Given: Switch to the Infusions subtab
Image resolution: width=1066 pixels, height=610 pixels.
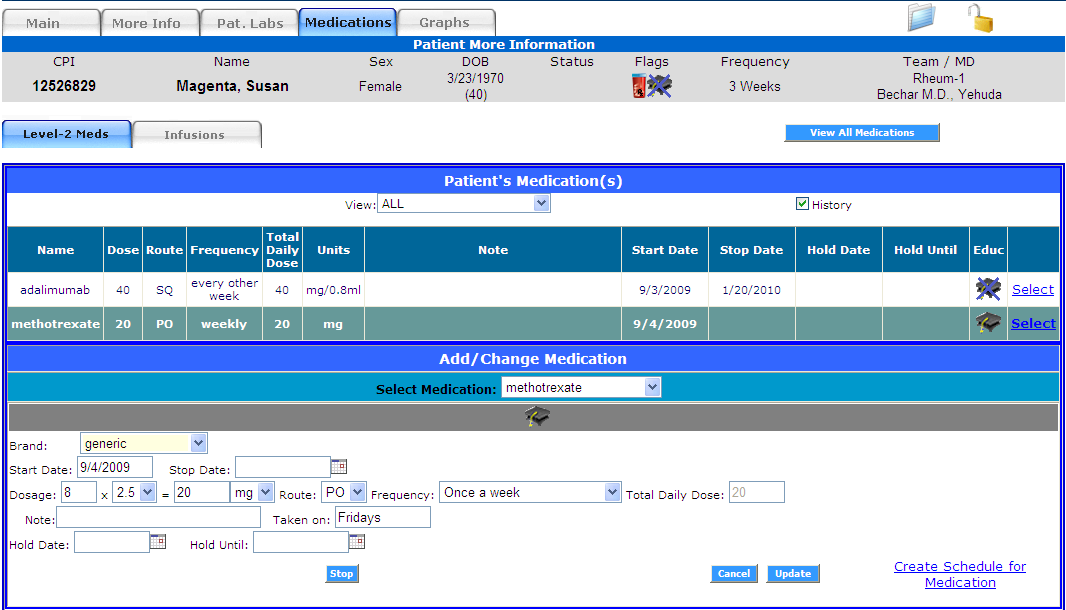Looking at the screenshot, I should 197,135.
